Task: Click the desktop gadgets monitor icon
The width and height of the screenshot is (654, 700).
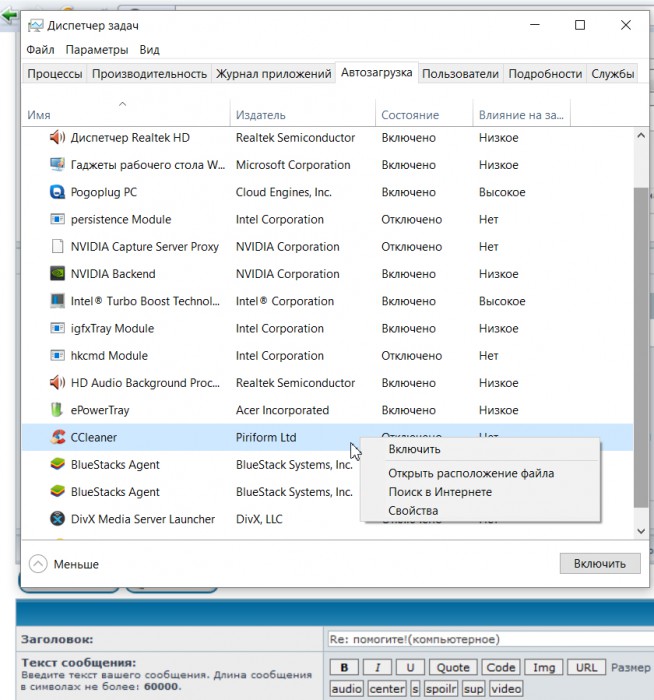Action: 57,164
